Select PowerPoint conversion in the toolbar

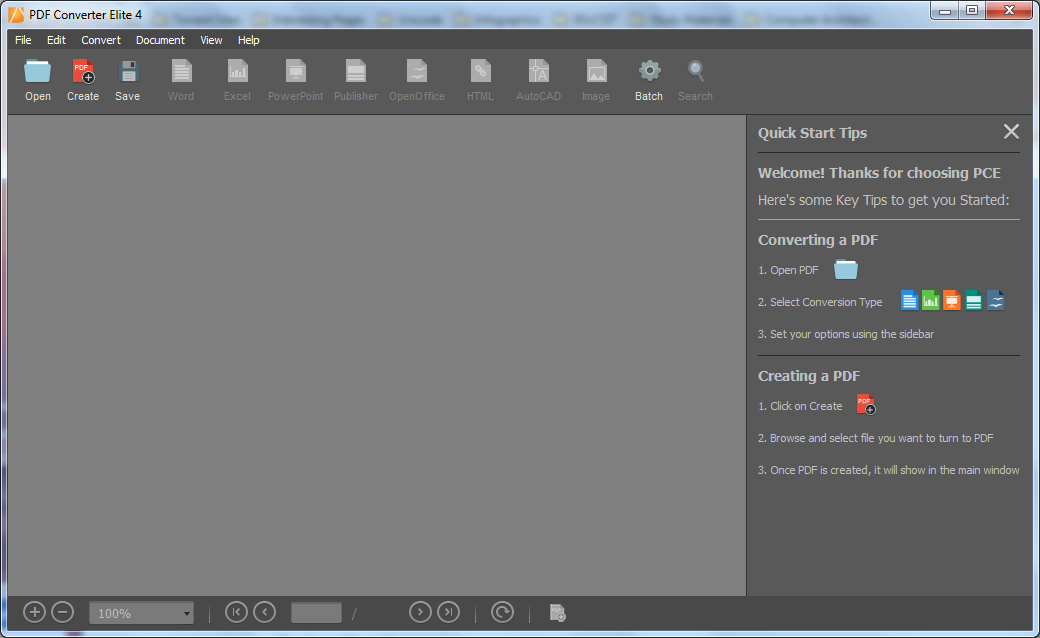pyautogui.click(x=296, y=72)
